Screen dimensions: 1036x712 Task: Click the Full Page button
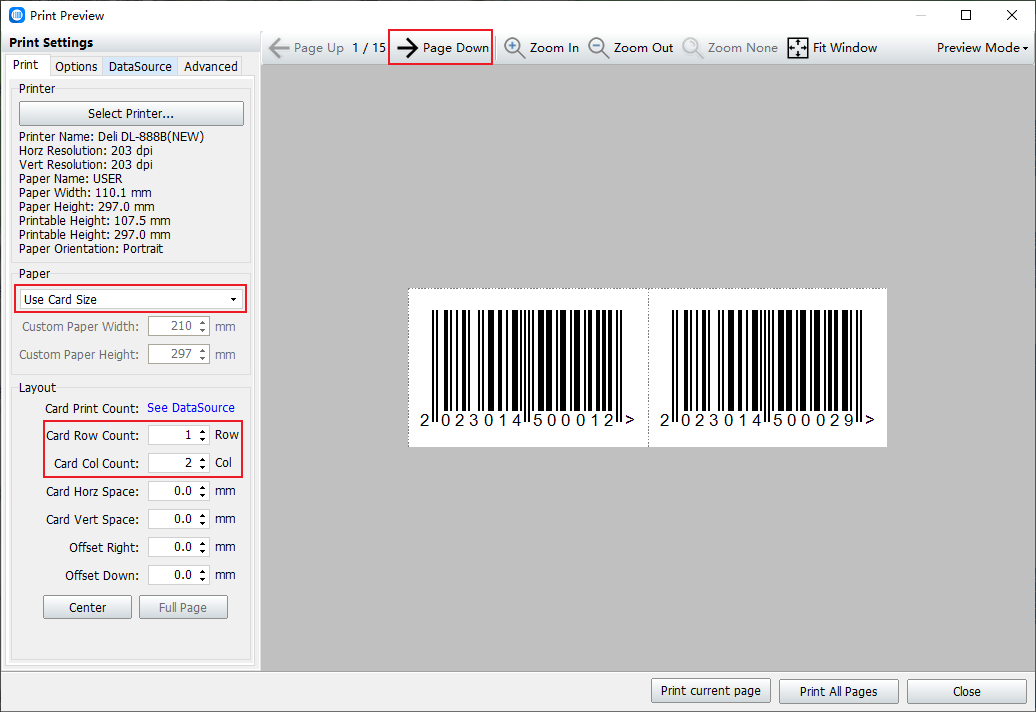click(183, 607)
